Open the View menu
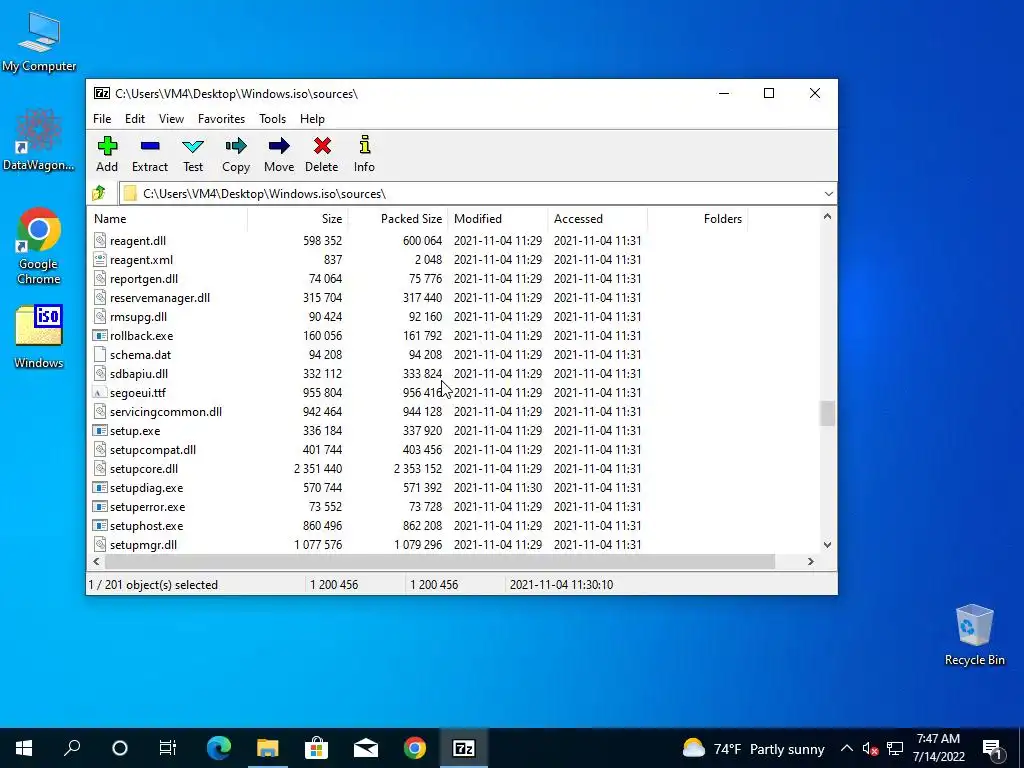1024x768 pixels. (x=171, y=119)
